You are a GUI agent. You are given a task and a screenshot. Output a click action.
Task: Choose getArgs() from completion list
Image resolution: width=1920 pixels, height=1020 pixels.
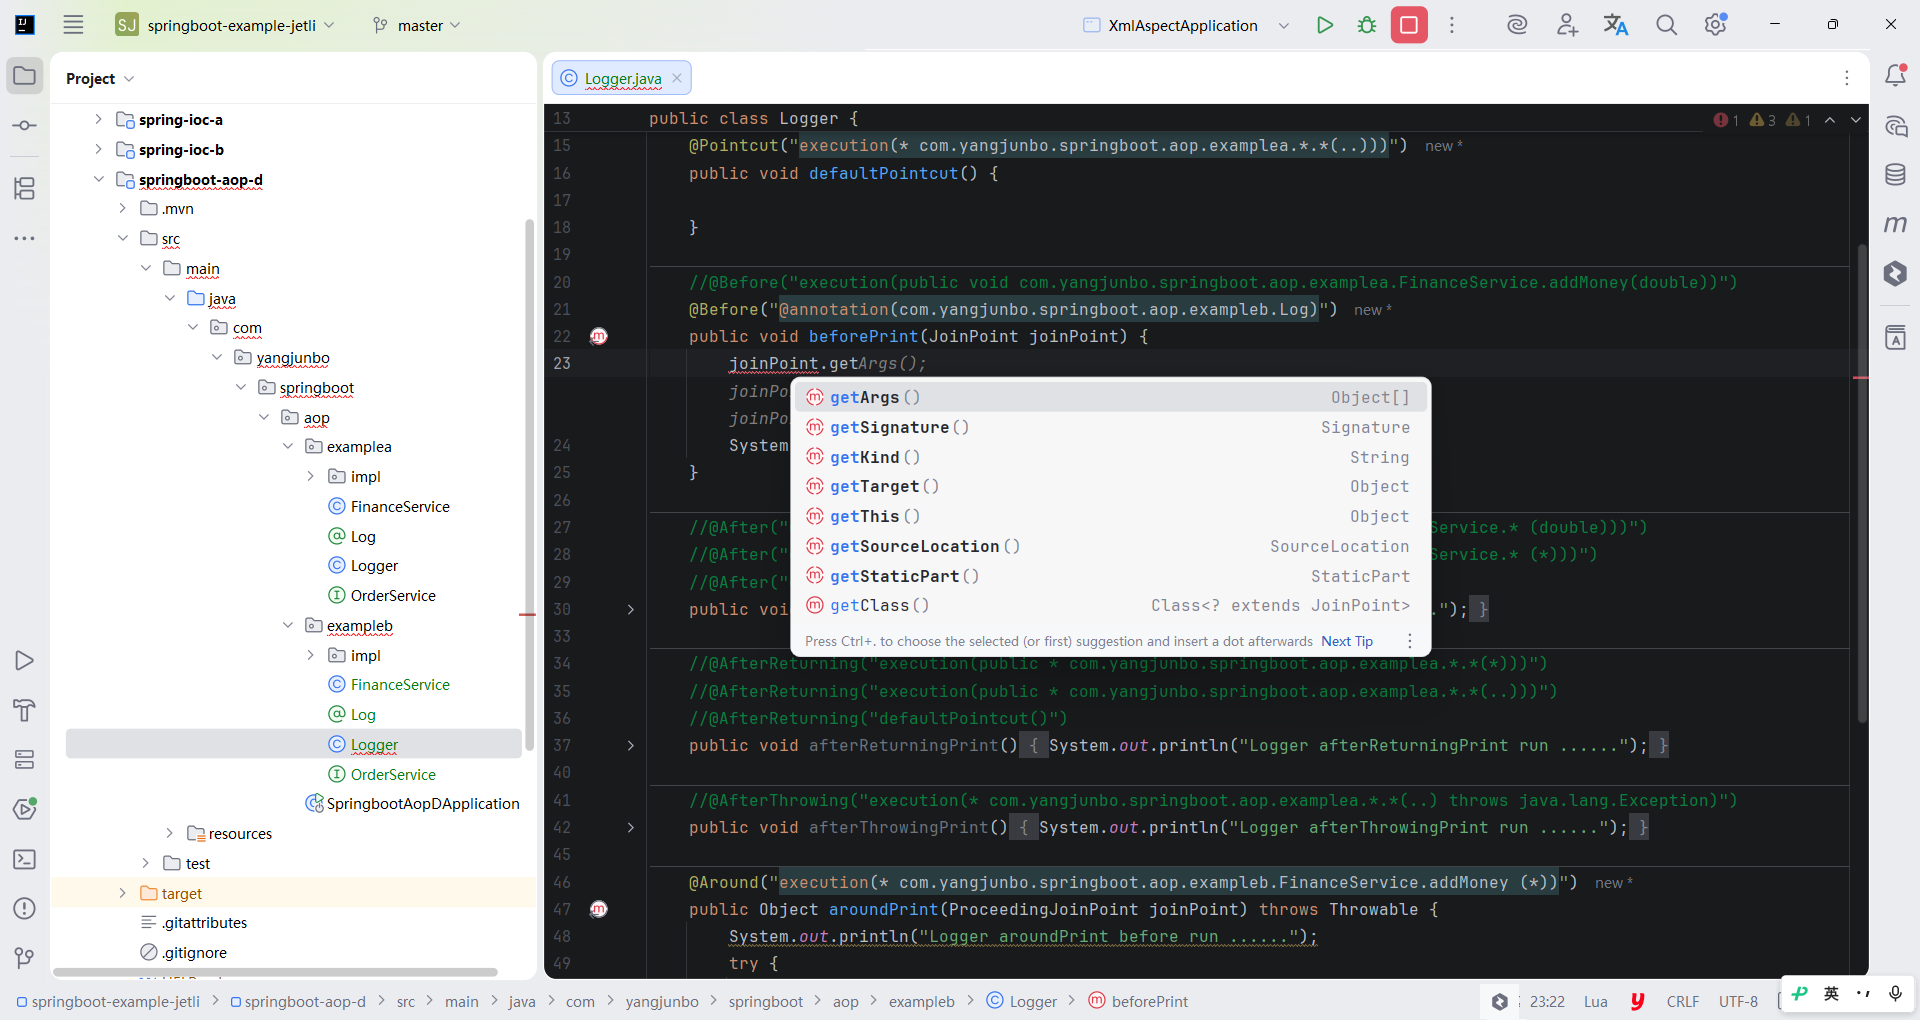[1110, 397]
